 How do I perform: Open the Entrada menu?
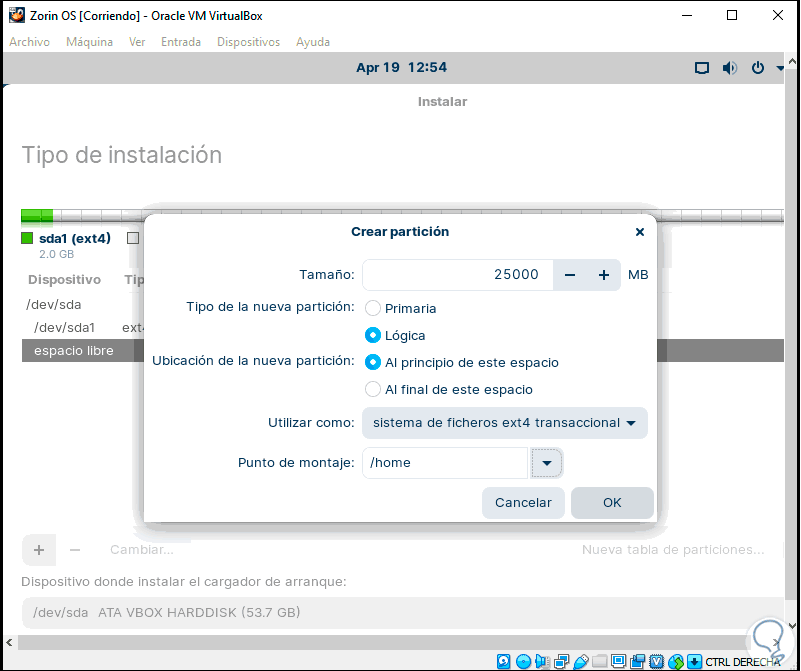tap(181, 42)
